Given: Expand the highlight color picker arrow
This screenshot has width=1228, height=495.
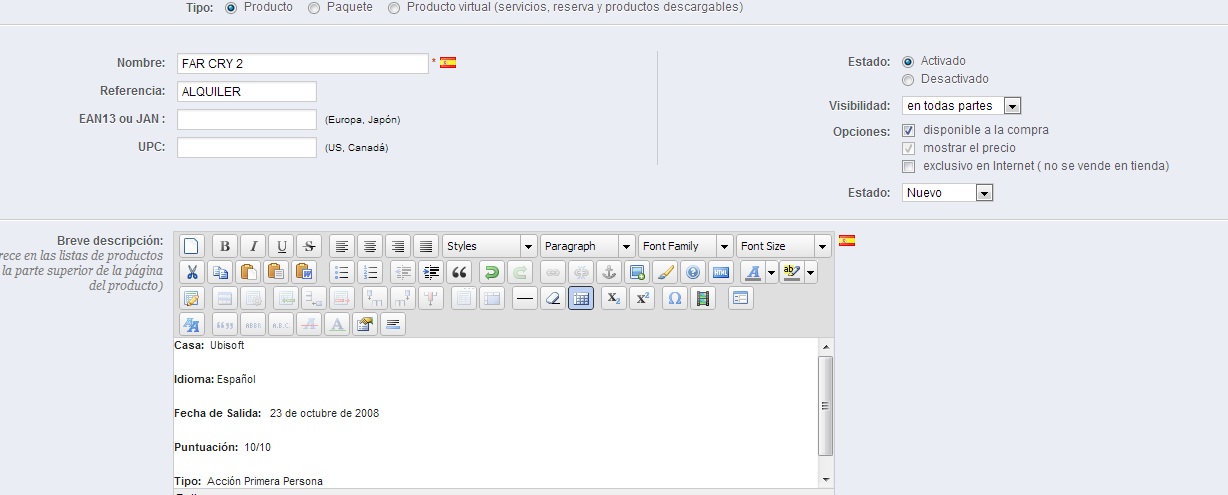Looking at the screenshot, I should 810,272.
